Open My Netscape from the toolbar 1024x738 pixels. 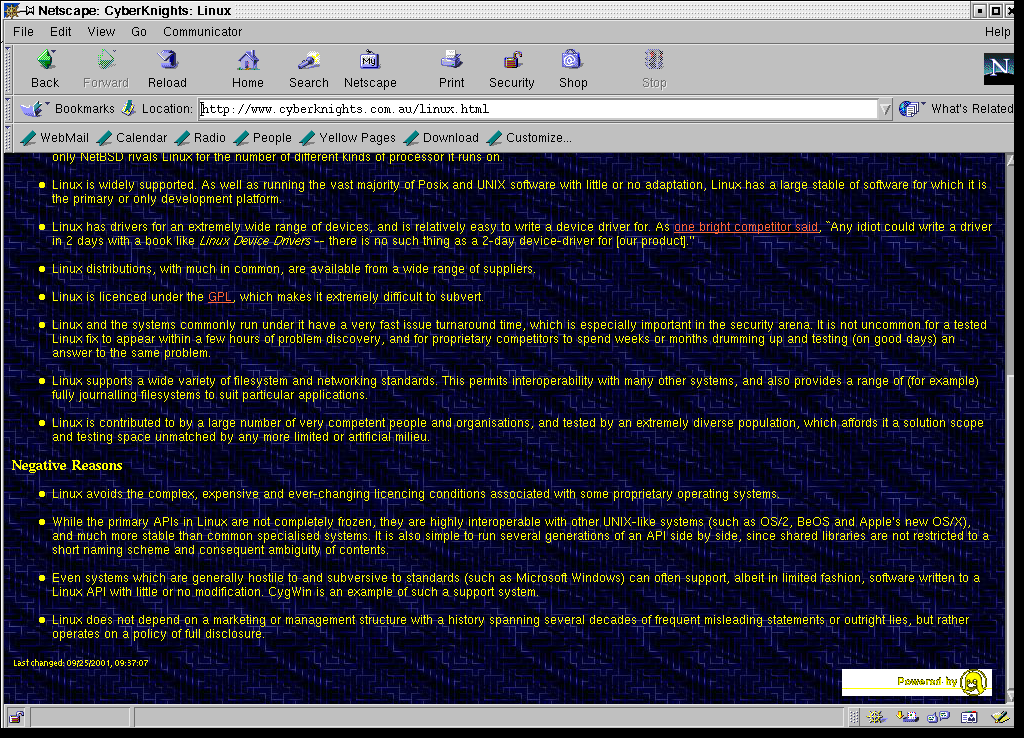(x=370, y=69)
